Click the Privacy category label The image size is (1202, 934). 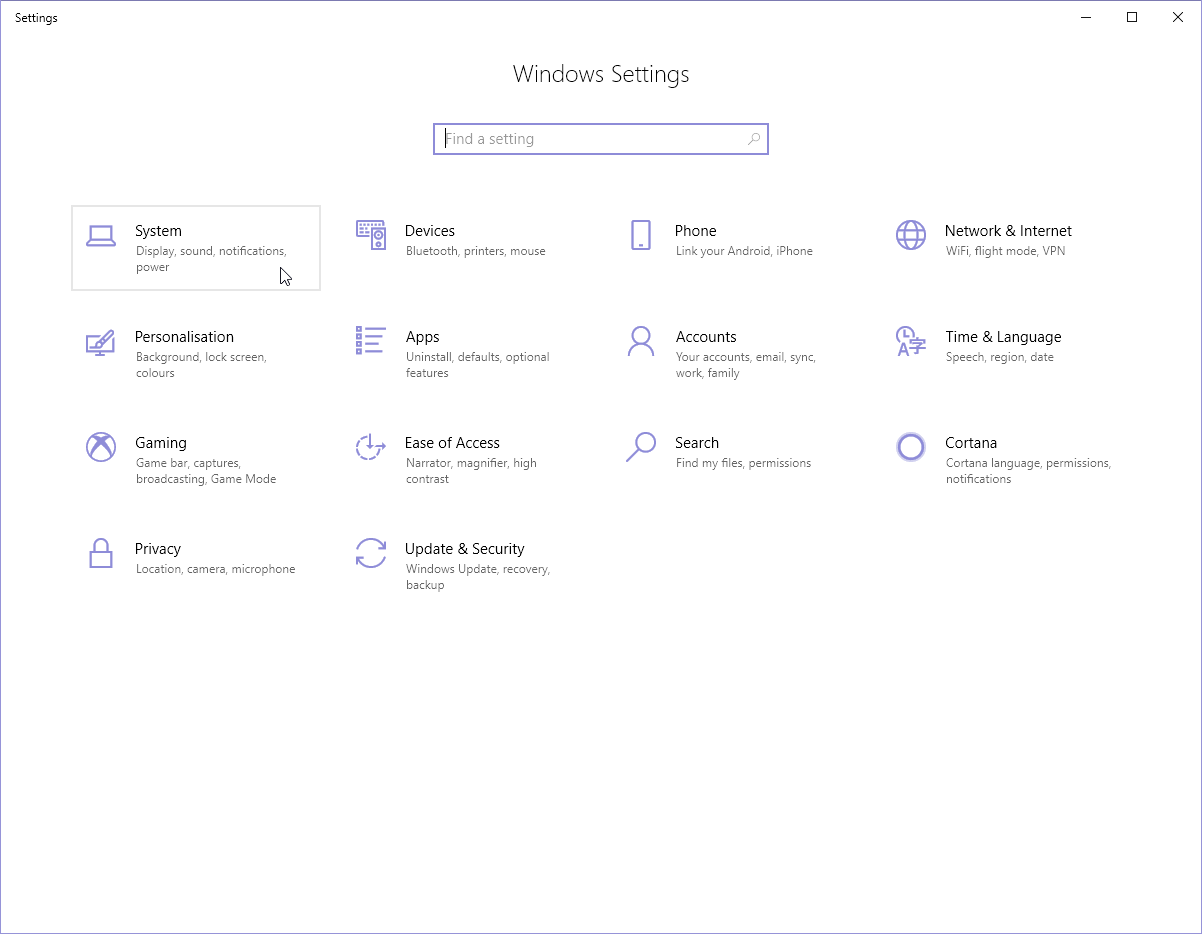click(158, 549)
